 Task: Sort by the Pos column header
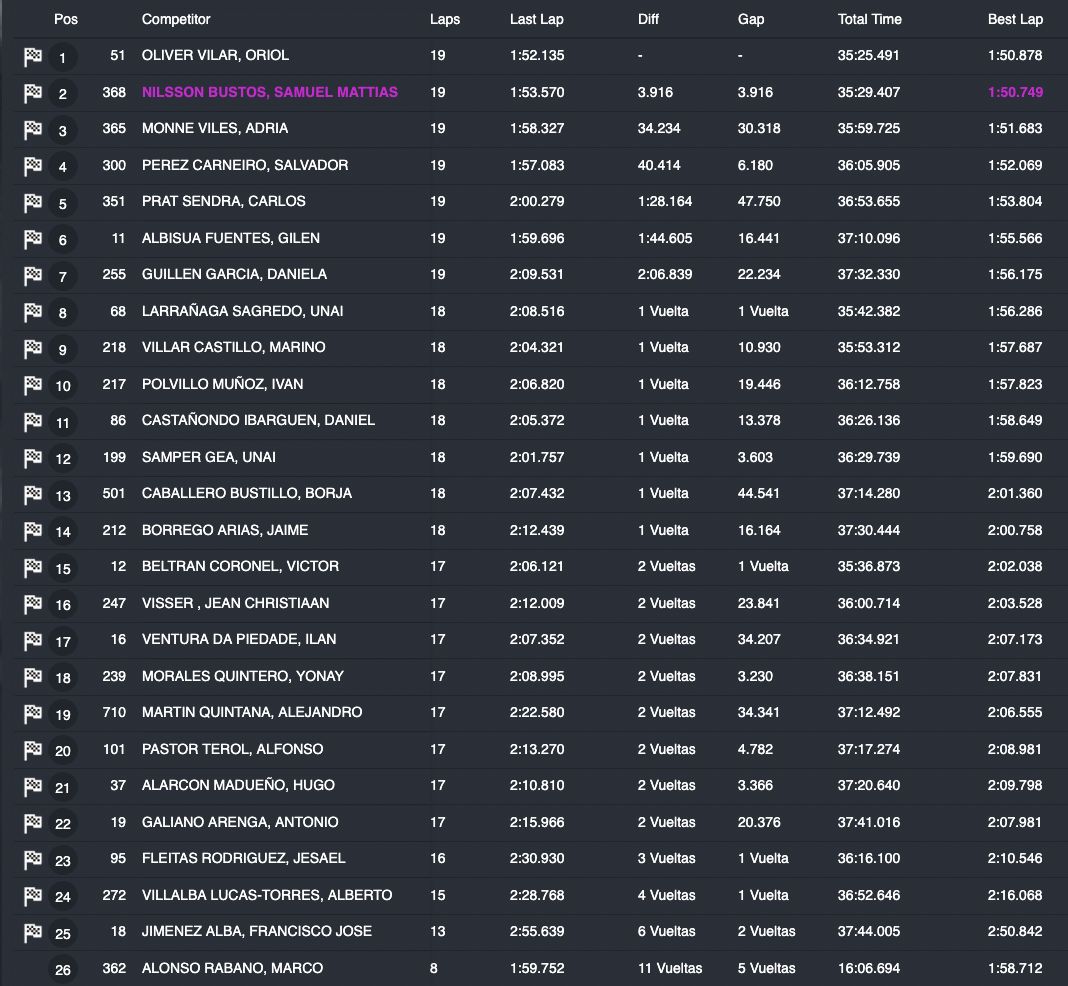tap(66, 19)
